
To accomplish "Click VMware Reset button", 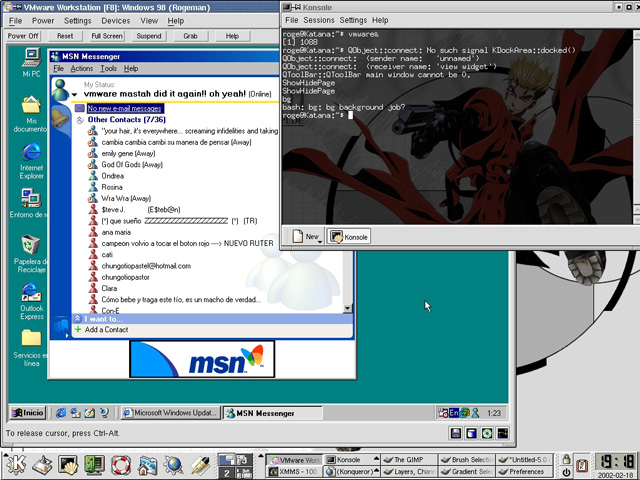I will [x=65, y=36].
